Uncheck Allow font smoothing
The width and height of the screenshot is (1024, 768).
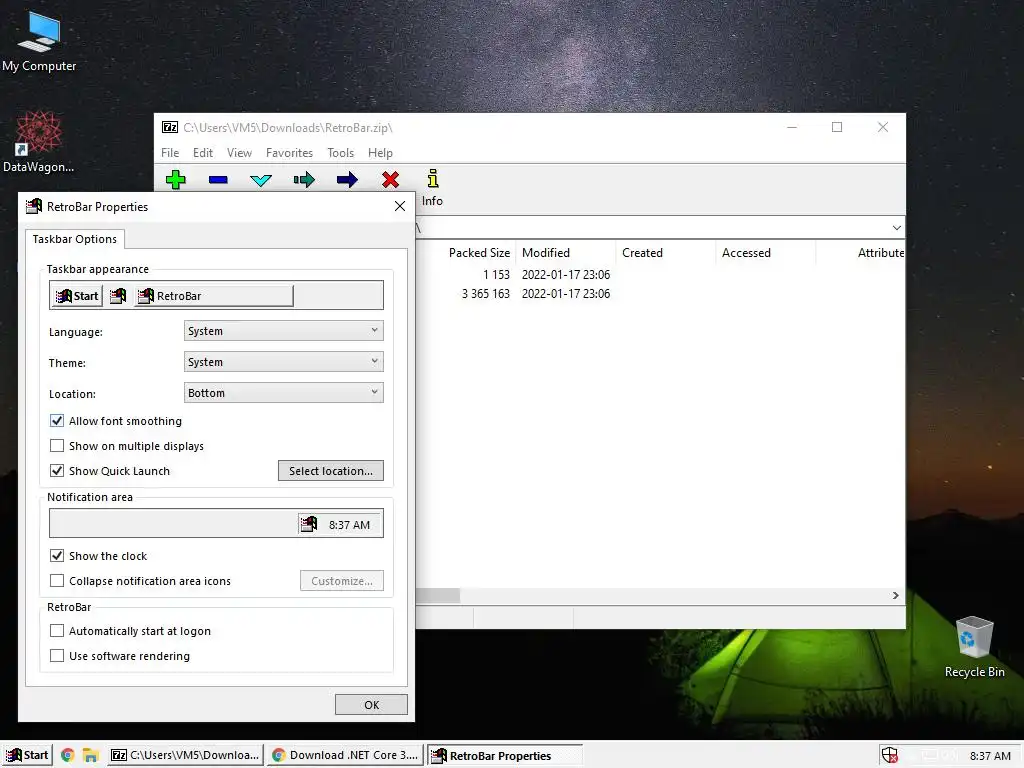click(57, 421)
